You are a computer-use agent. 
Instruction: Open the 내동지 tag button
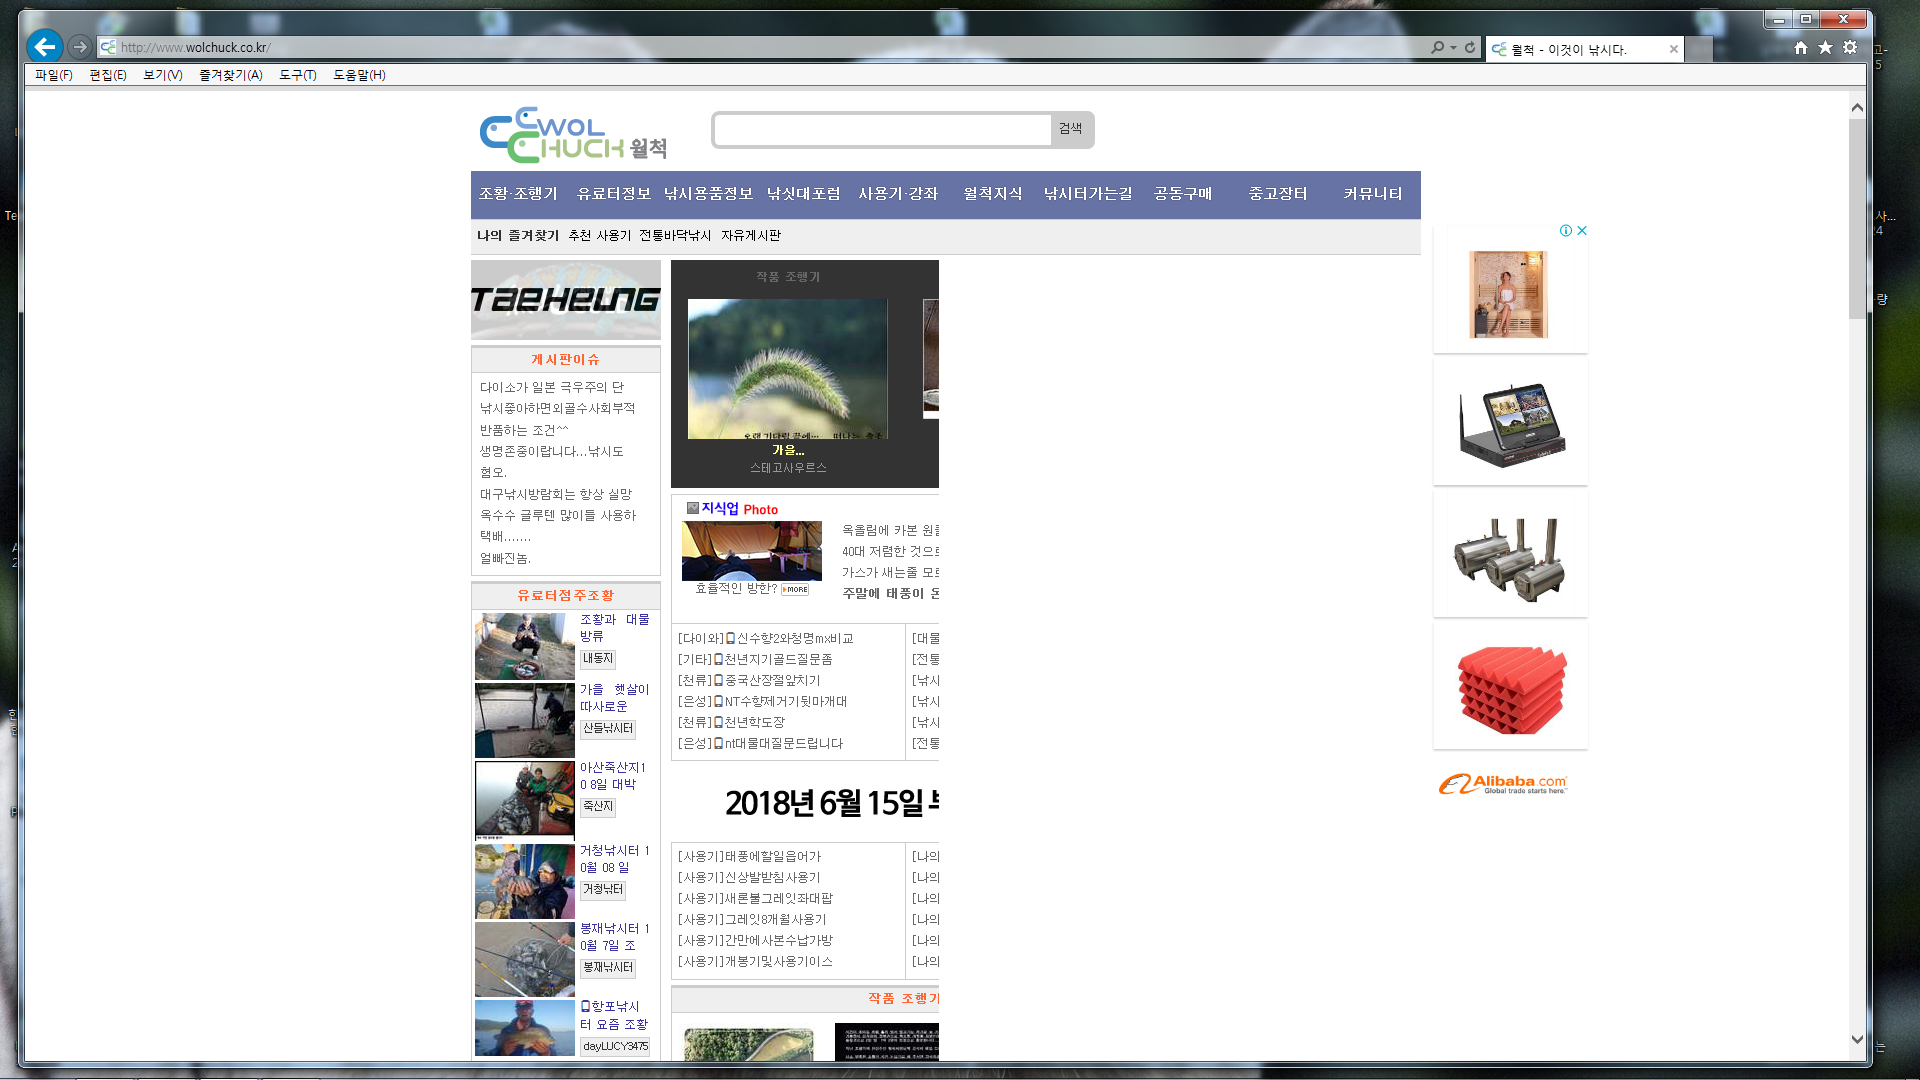(598, 659)
